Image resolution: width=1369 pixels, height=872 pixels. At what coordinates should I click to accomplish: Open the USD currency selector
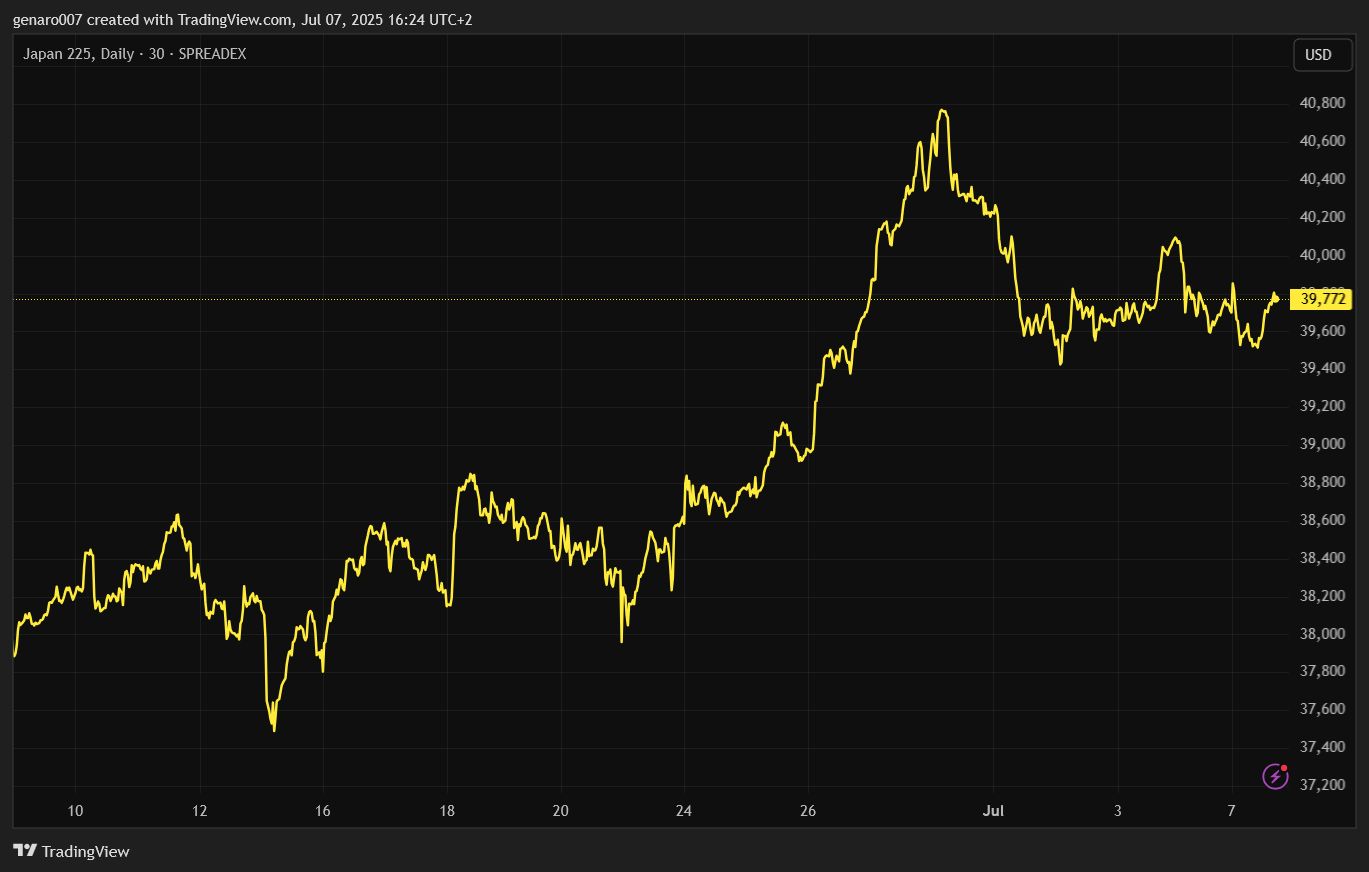tap(1322, 55)
